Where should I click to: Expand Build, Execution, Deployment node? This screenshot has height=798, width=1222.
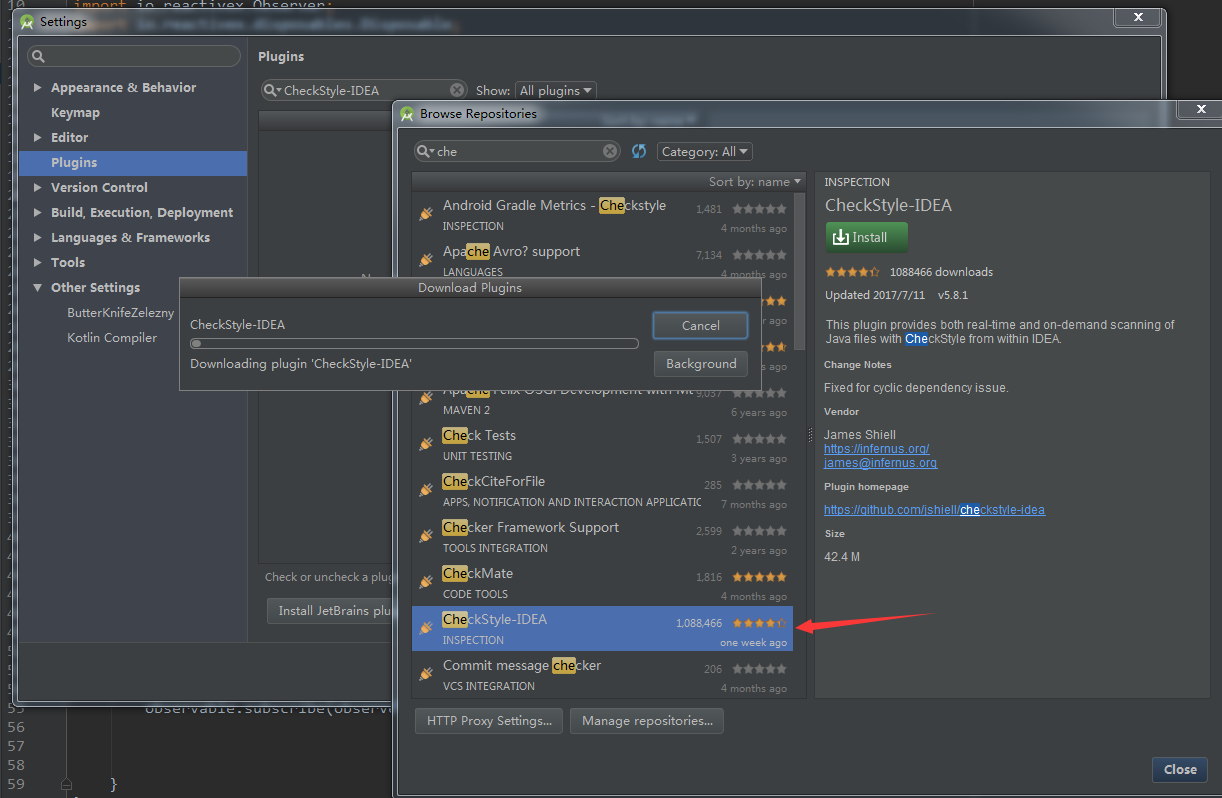38,213
